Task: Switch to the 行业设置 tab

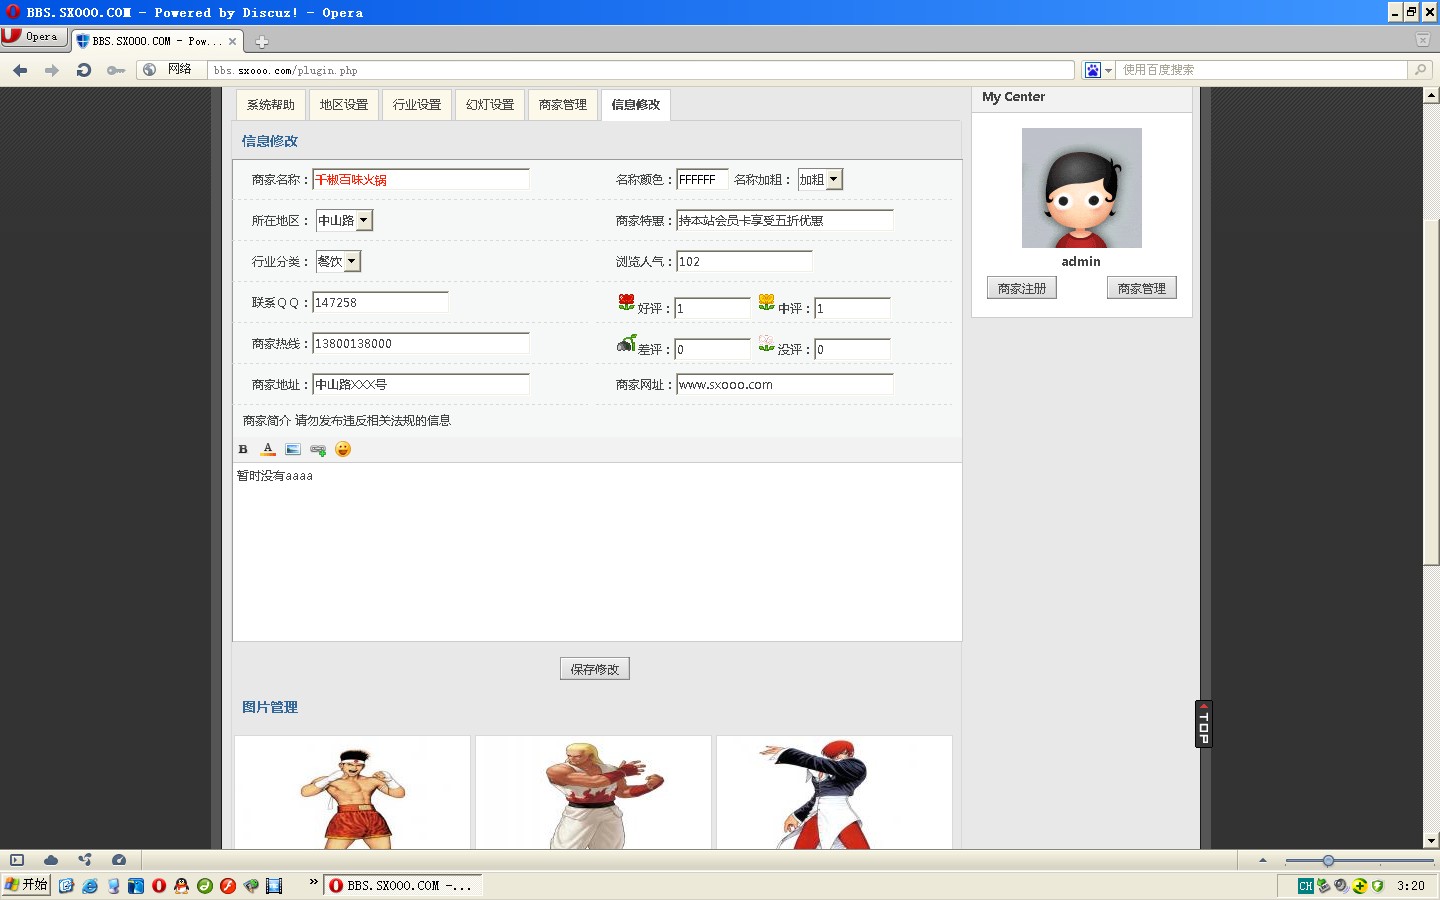Action: click(417, 105)
